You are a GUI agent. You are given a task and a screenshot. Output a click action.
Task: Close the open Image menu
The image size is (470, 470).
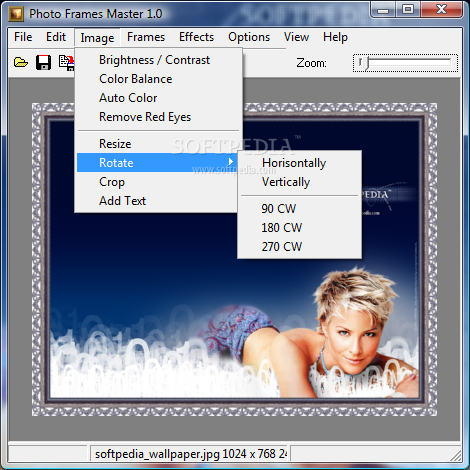pos(97,38)
